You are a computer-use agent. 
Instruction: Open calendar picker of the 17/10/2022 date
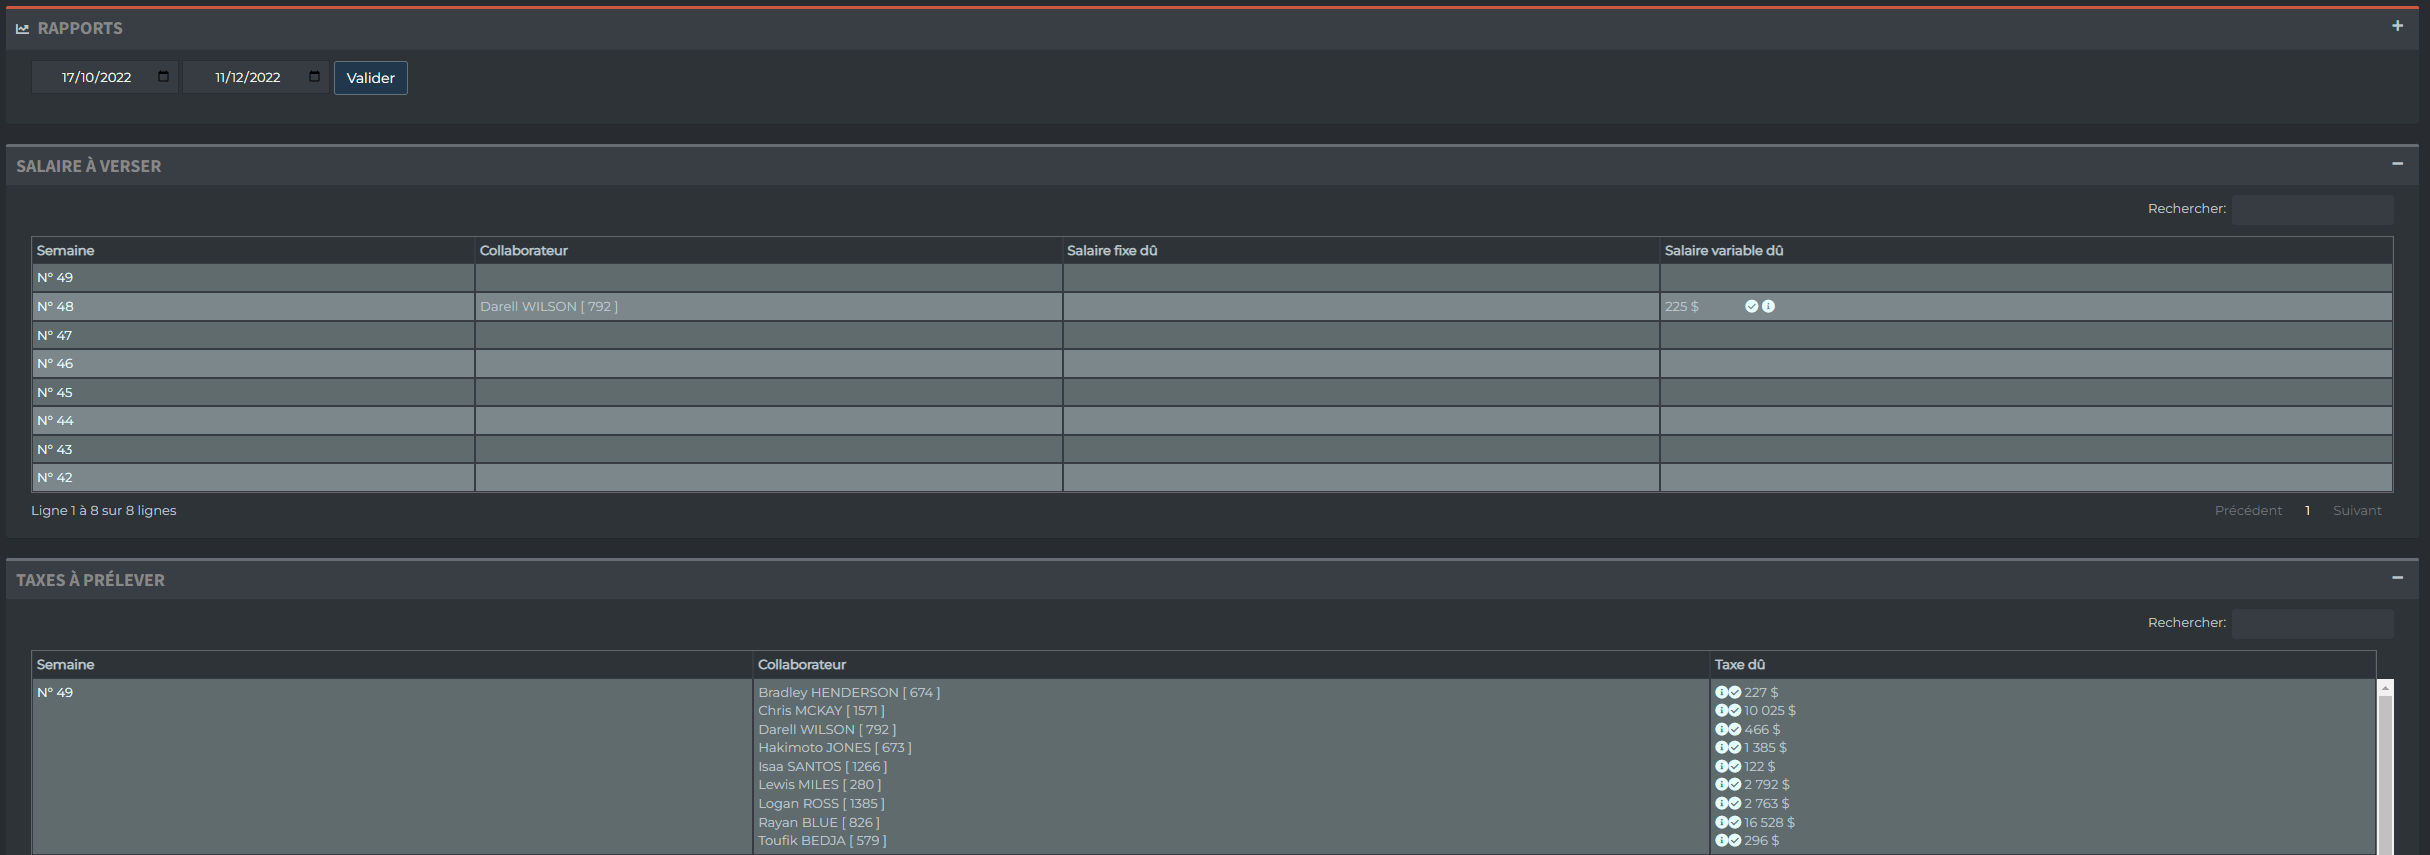163,77
